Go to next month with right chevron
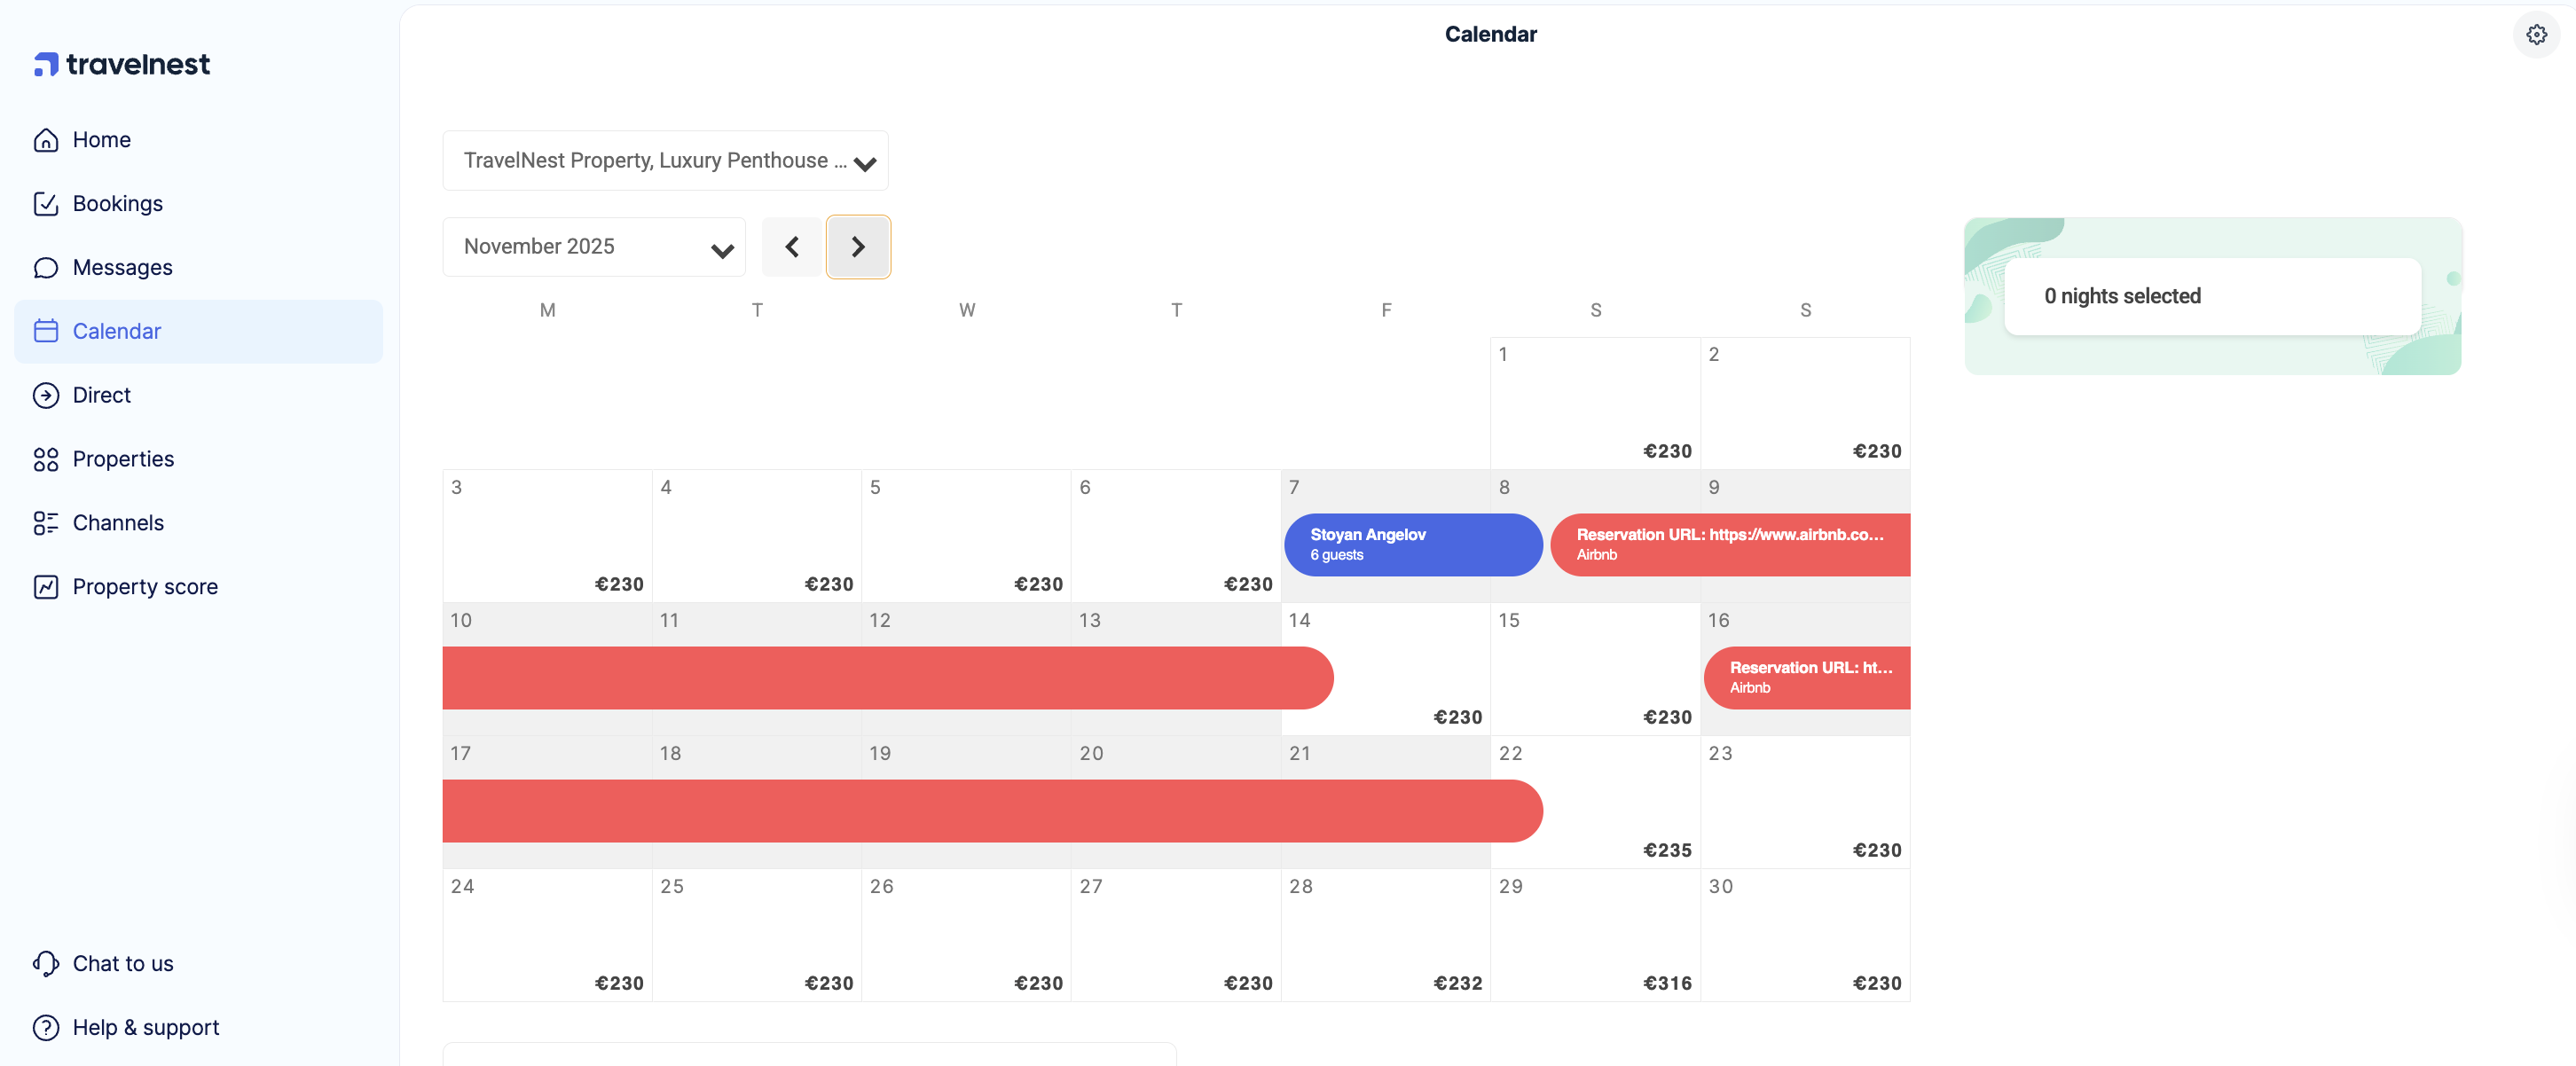 pyautogui.click(x=857, y=246)
